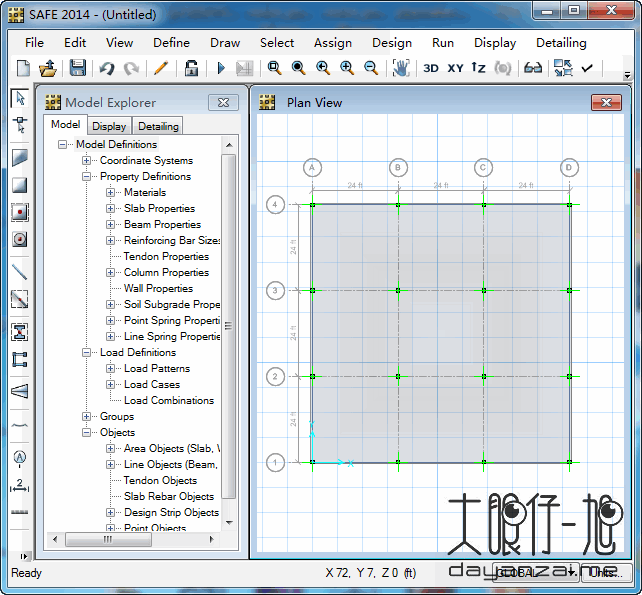
Task: Click the Restore Full View magnifier icon
Action: (298, 68)
